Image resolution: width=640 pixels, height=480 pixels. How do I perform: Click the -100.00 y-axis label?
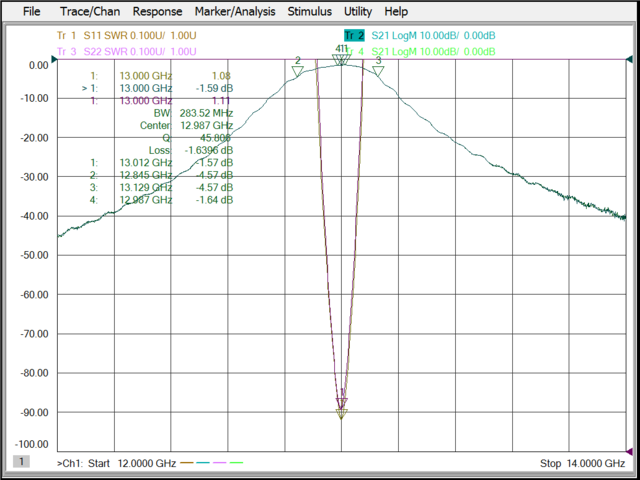pos(32,444)
